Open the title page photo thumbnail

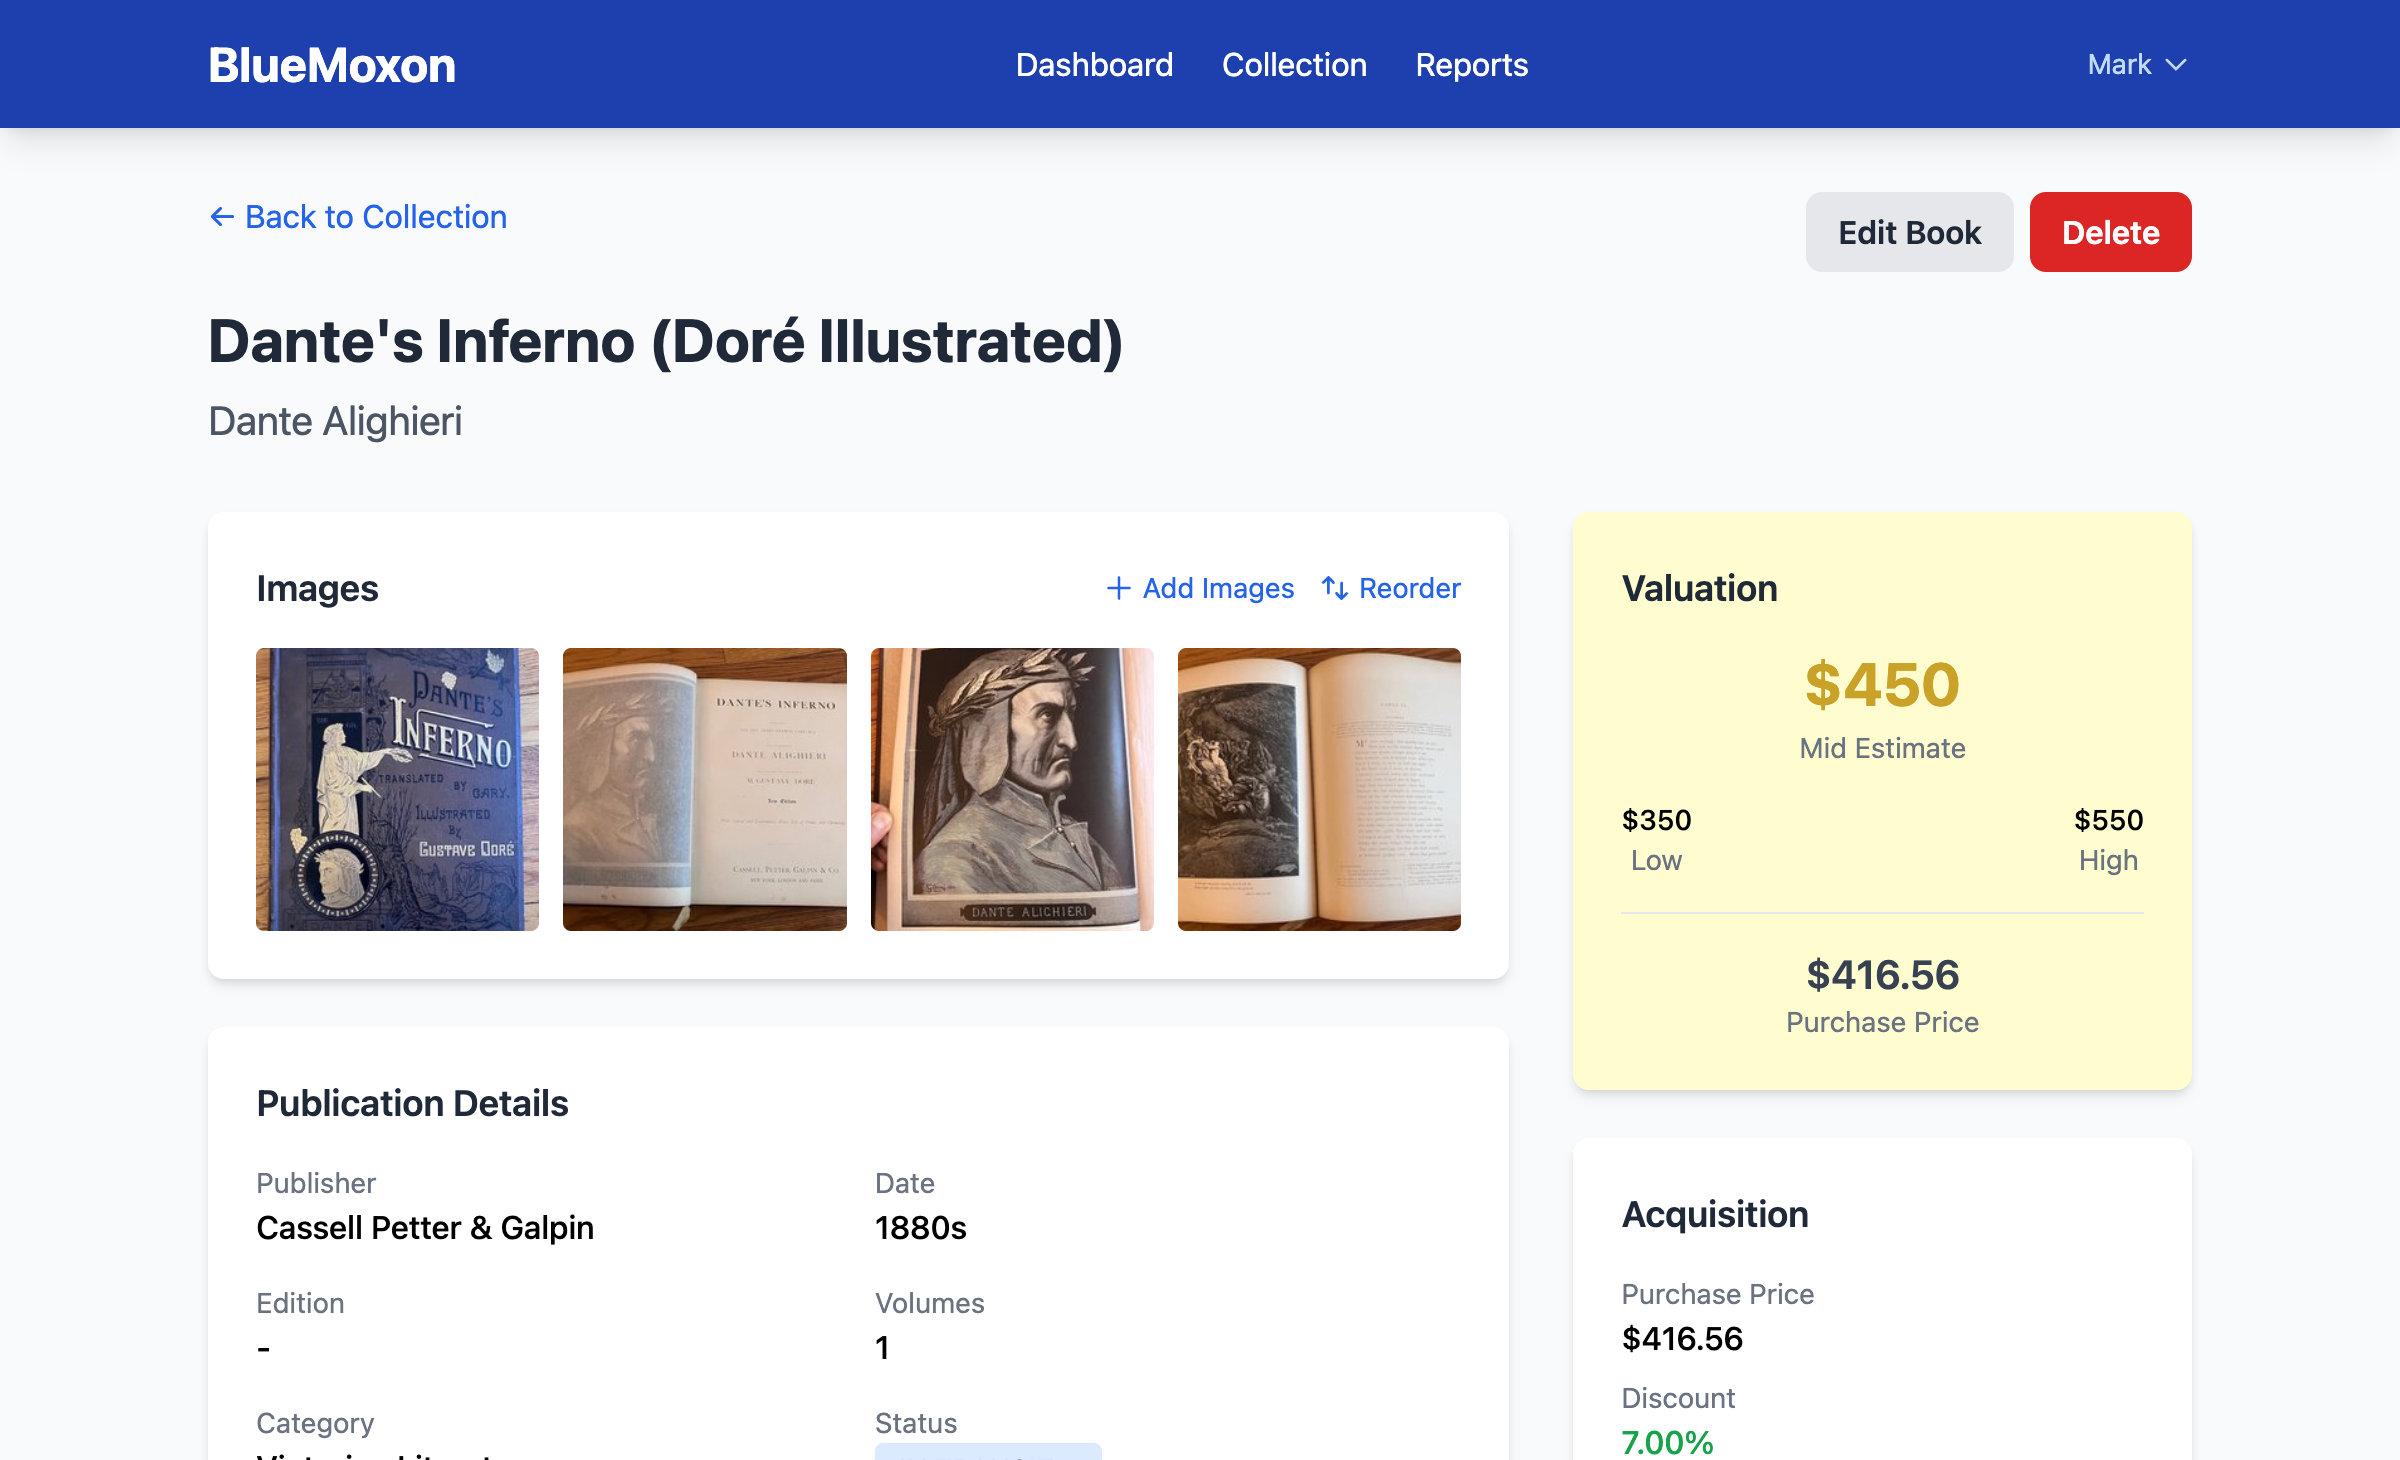click(x=704, y=789)
